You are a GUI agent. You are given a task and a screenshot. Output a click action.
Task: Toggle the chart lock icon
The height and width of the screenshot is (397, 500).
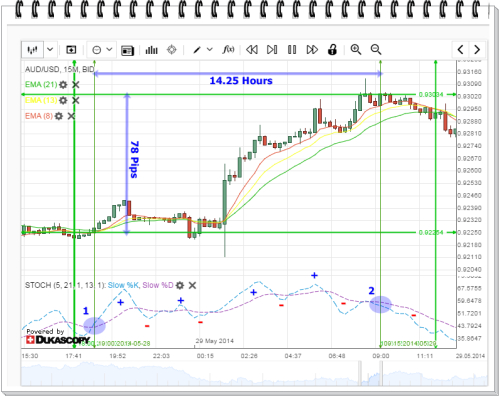coord(332,50)
